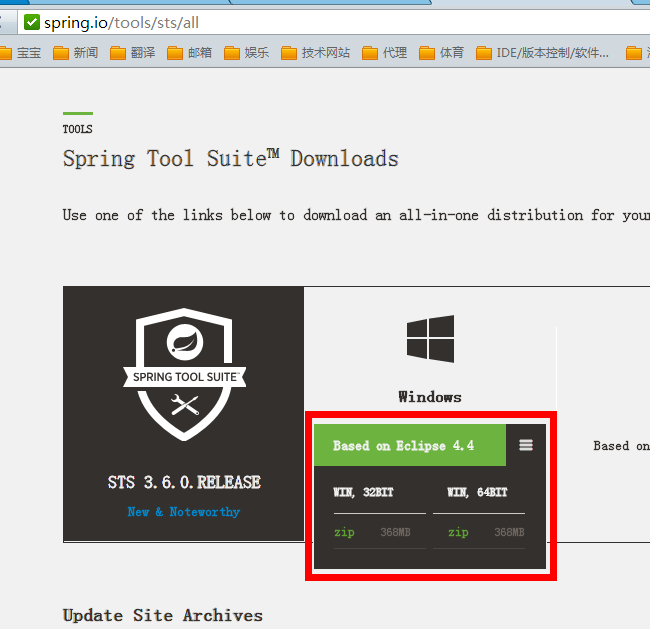Click the STS 3.6.0.RELEASE text

(x=184, y=482)
